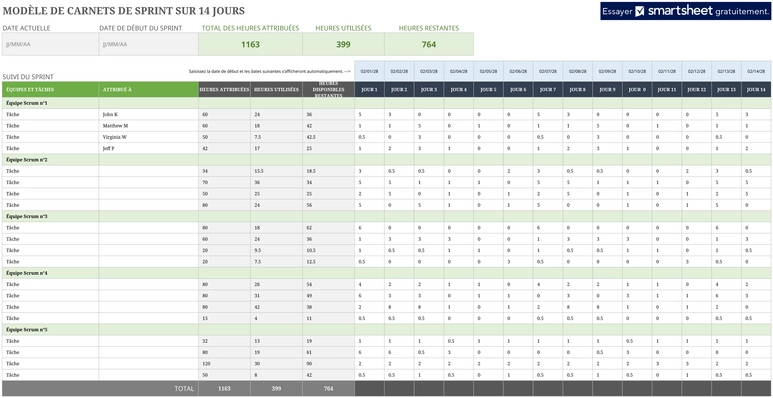
Task: Select the 32 hours assigned cell
Action: tap(224, 341)
